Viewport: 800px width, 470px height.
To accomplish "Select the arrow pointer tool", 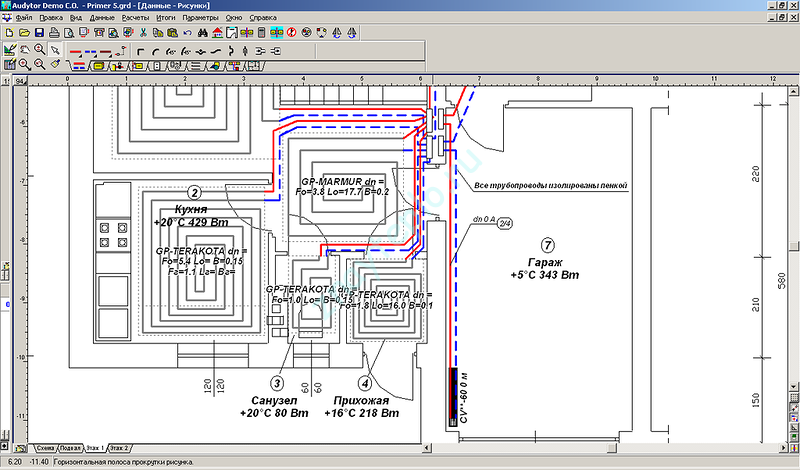I will coord(55,49).
